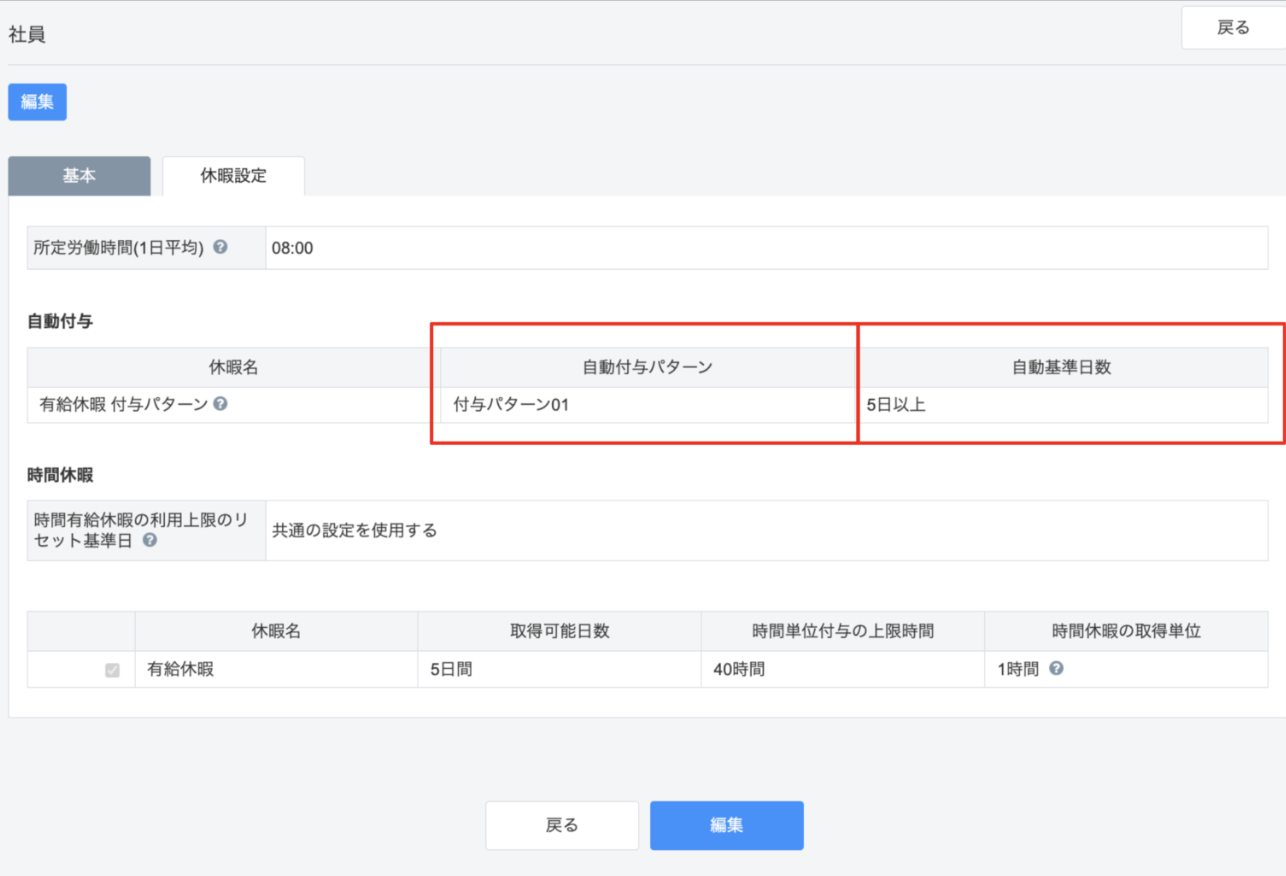
Task: Click the top-right 戻る button
Action: [1233, 28]
